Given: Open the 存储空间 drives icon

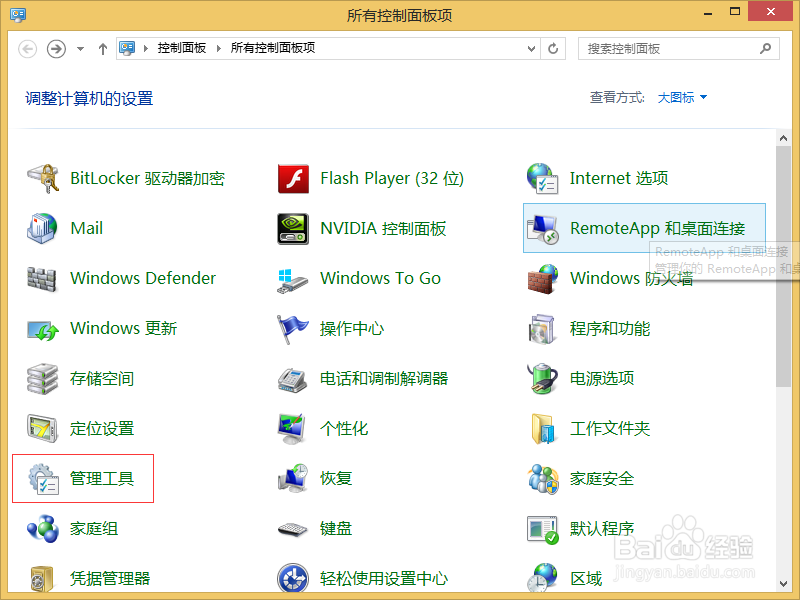Looking at the screenshot, I should [42, 379].
